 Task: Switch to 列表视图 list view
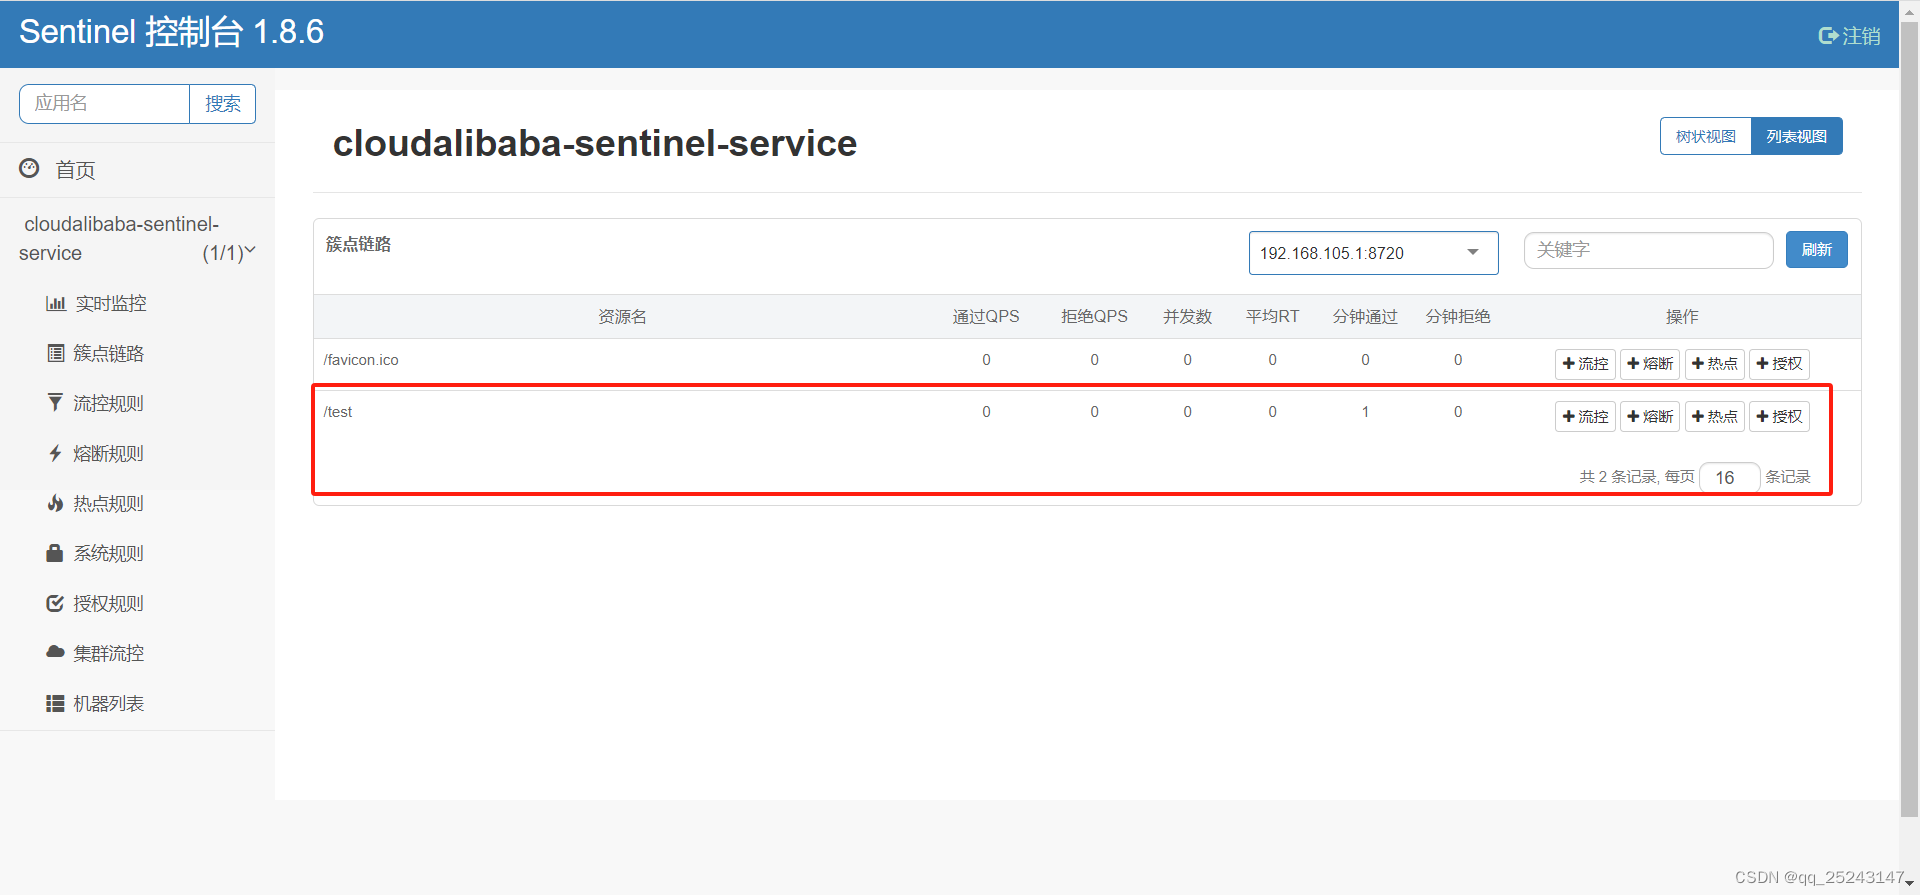1796,137
